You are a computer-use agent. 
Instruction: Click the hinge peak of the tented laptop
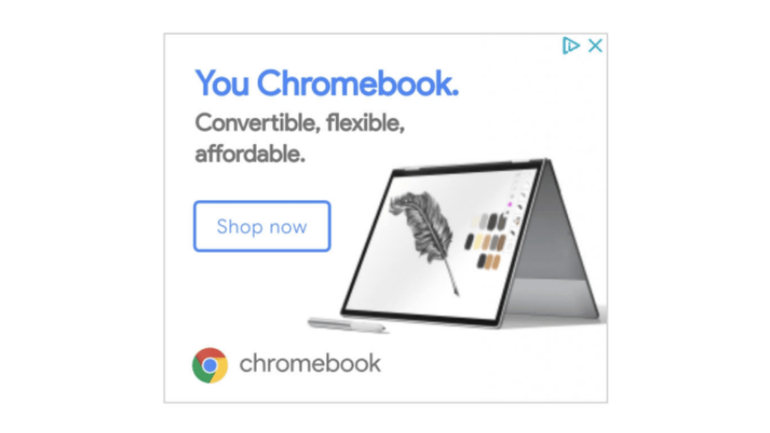click(x=545, y=161)
